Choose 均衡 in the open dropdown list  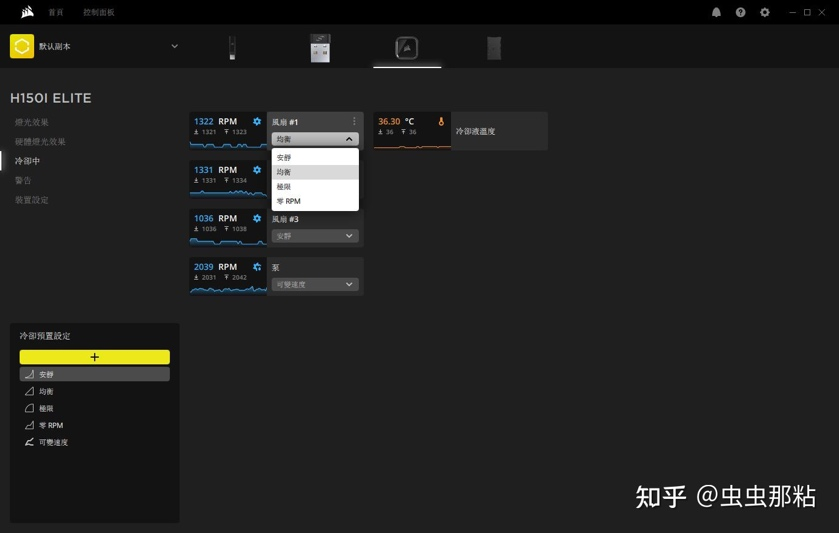point(315,172)
